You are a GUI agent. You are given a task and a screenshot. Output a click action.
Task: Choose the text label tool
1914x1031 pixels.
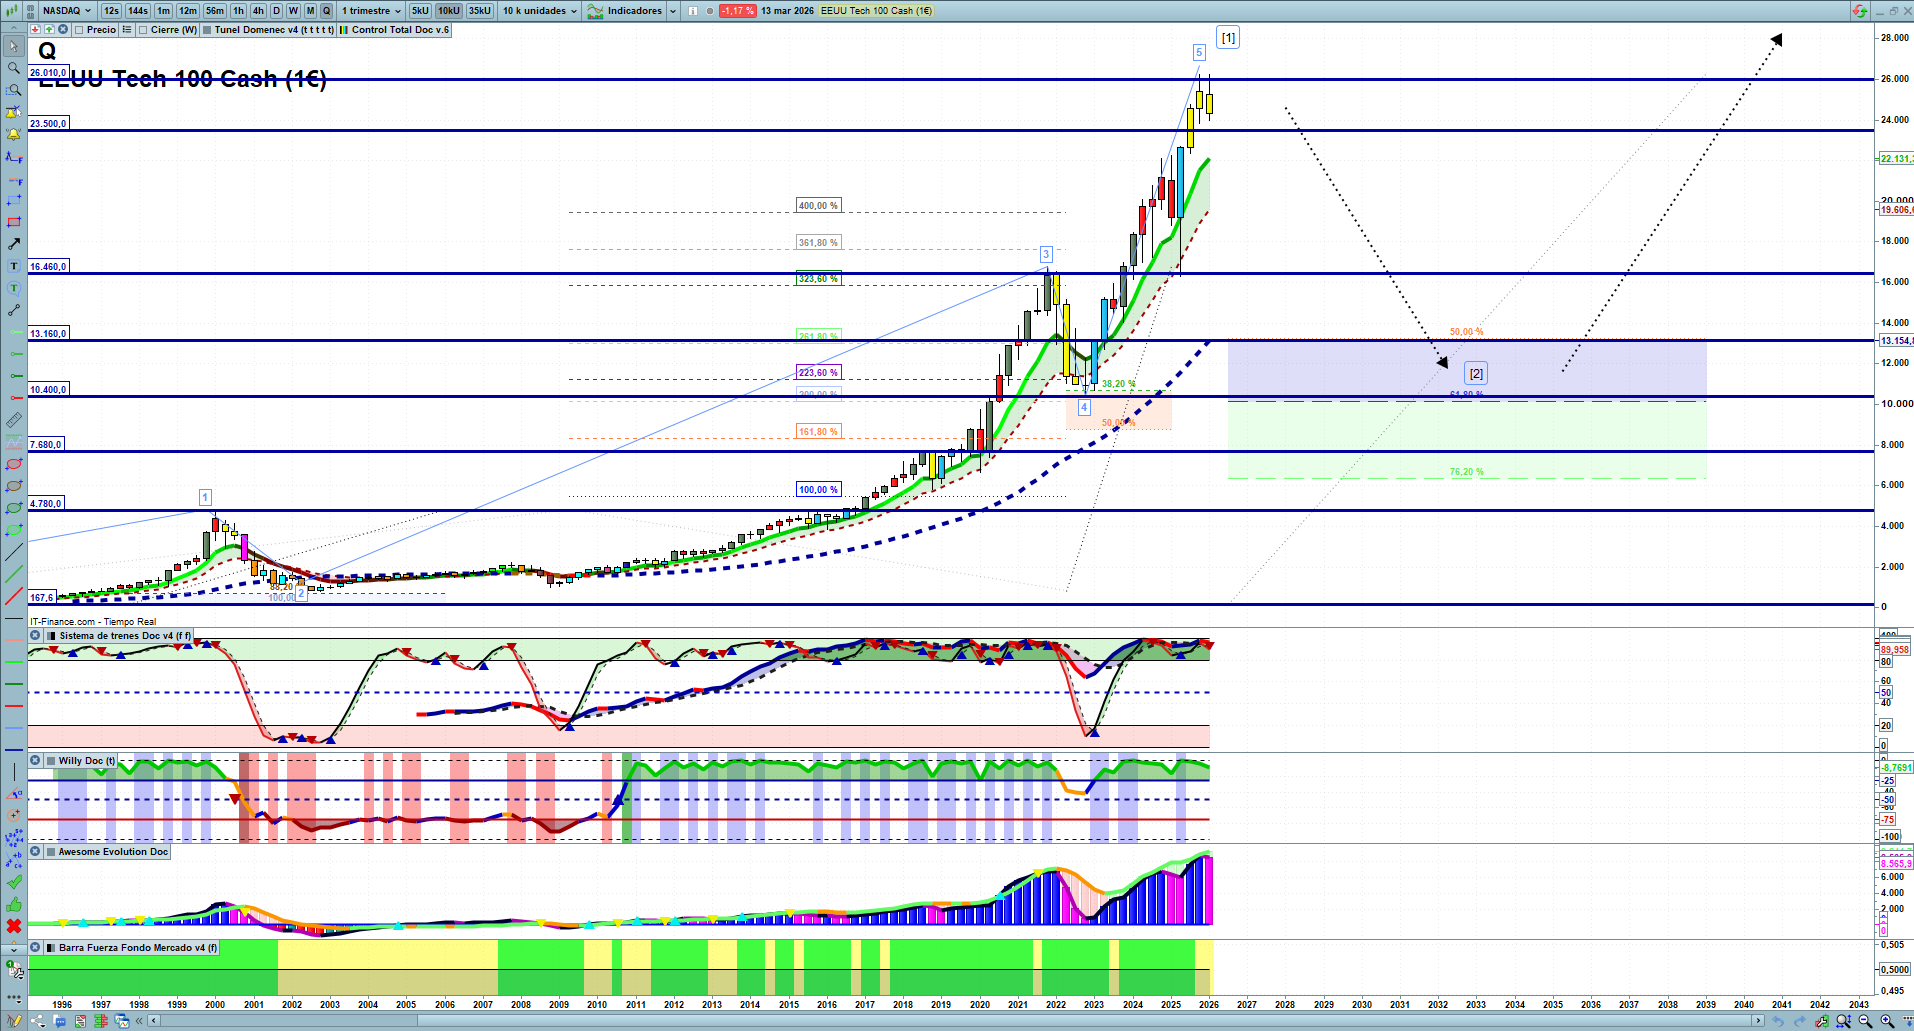coord(14,266)
